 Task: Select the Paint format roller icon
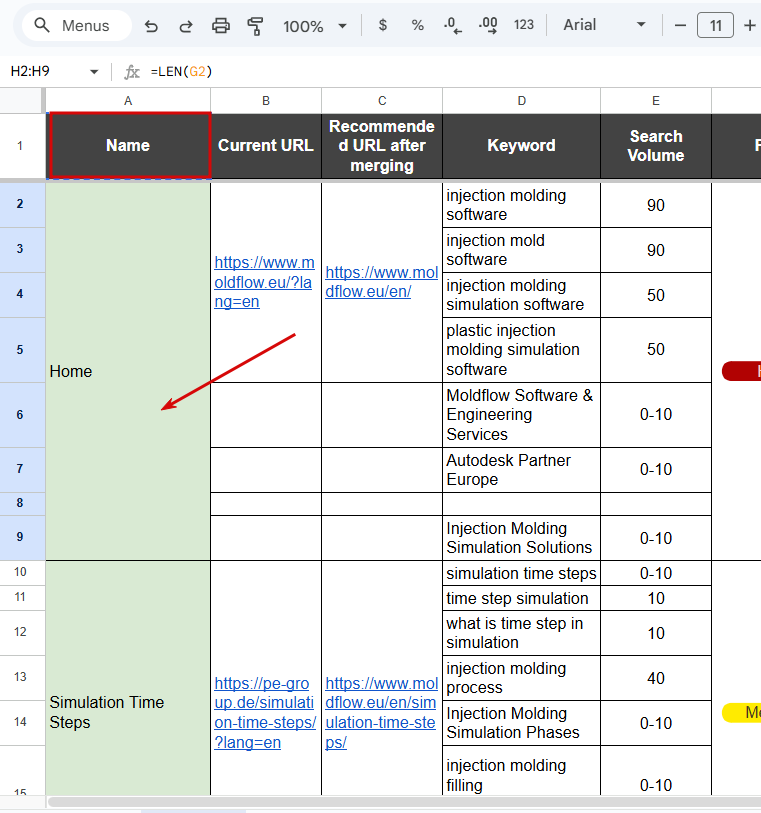tap(255, 25)
